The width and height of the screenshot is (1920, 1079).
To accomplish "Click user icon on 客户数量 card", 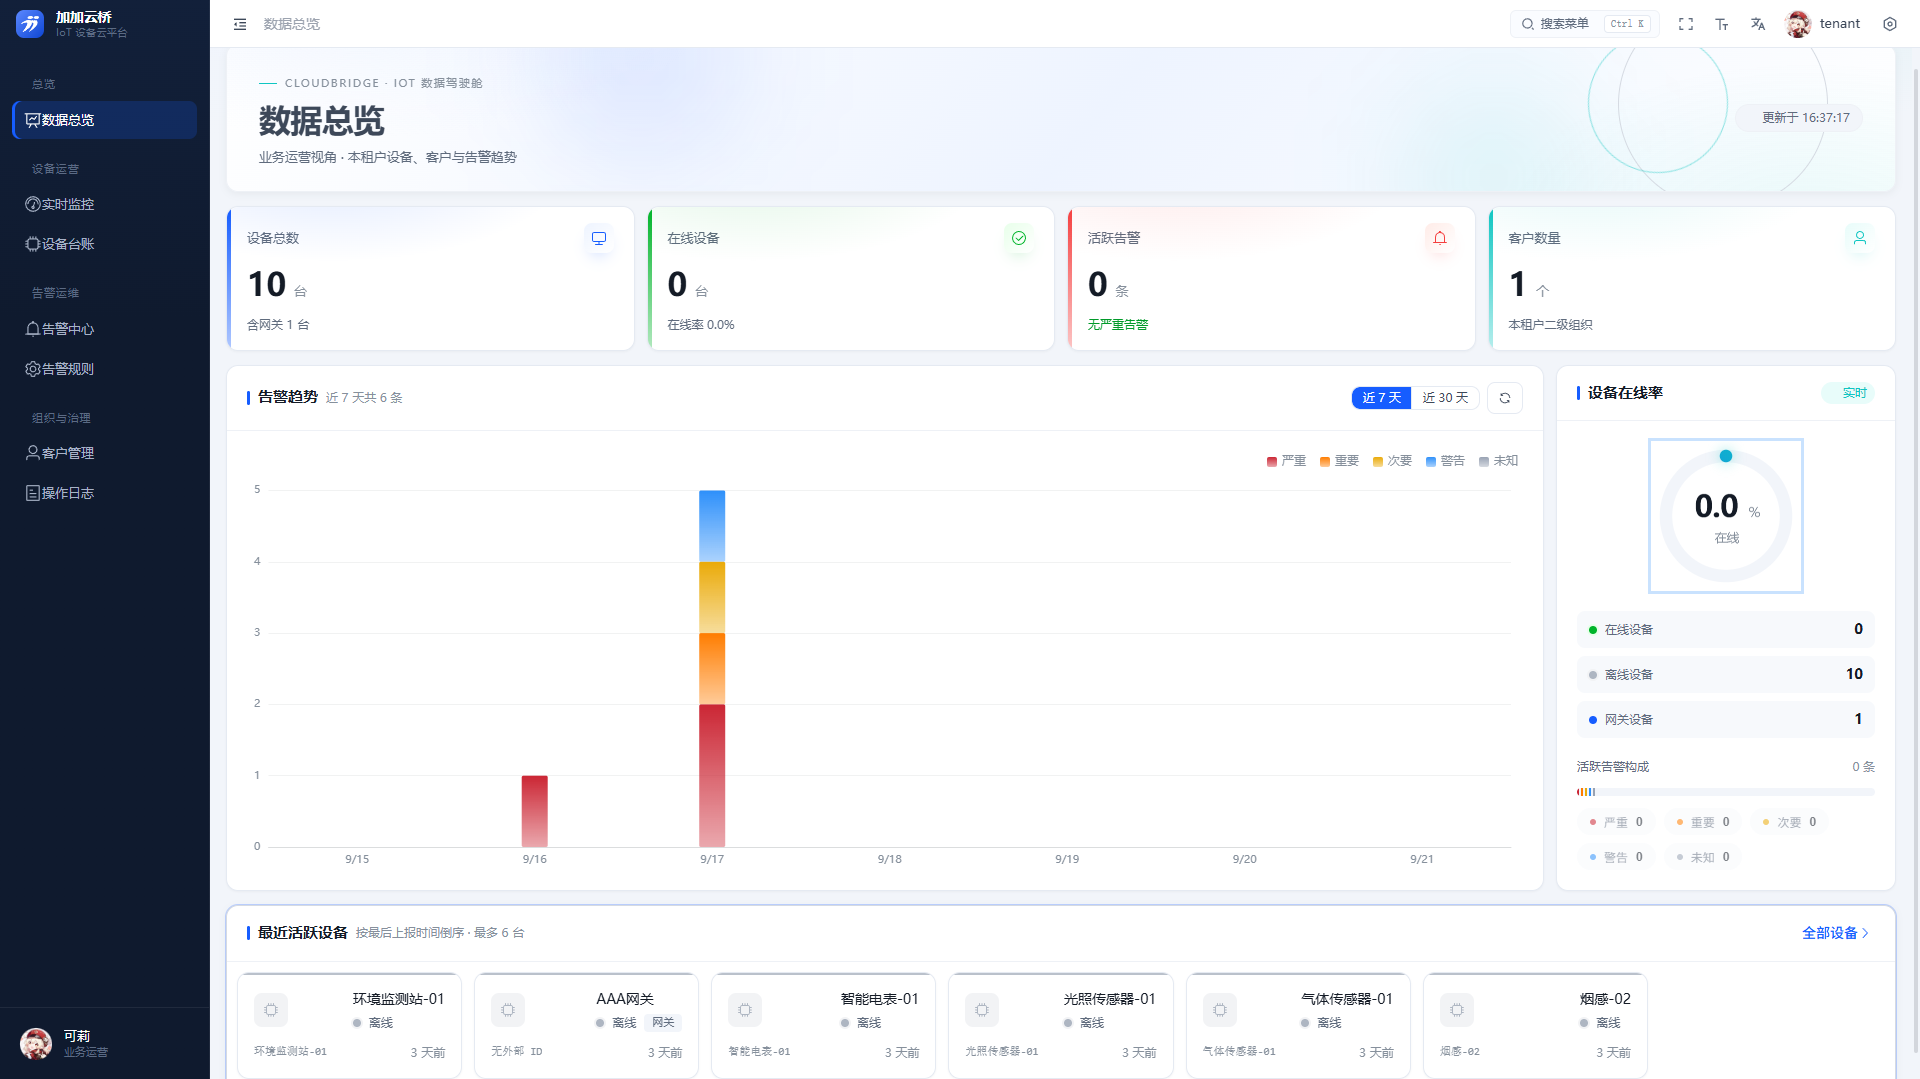I will tap(1860, 238).
